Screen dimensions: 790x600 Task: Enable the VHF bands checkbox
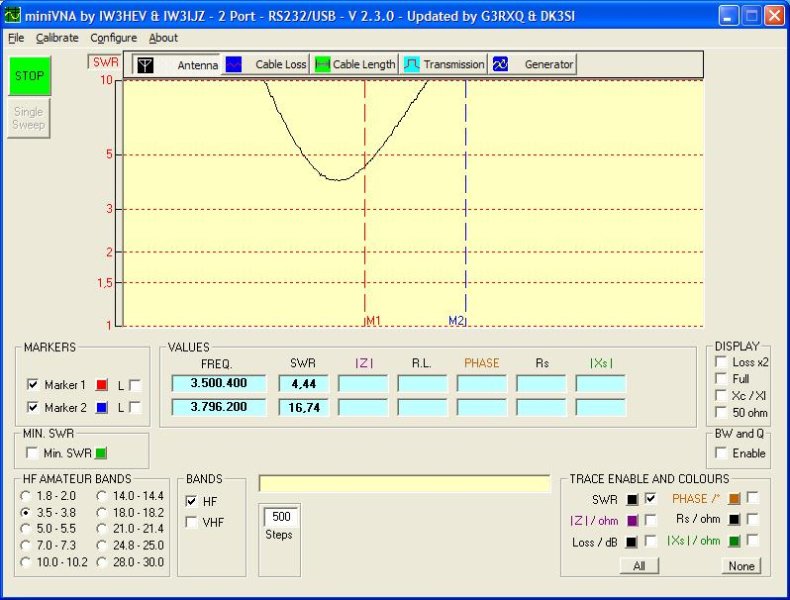point(191,522)
